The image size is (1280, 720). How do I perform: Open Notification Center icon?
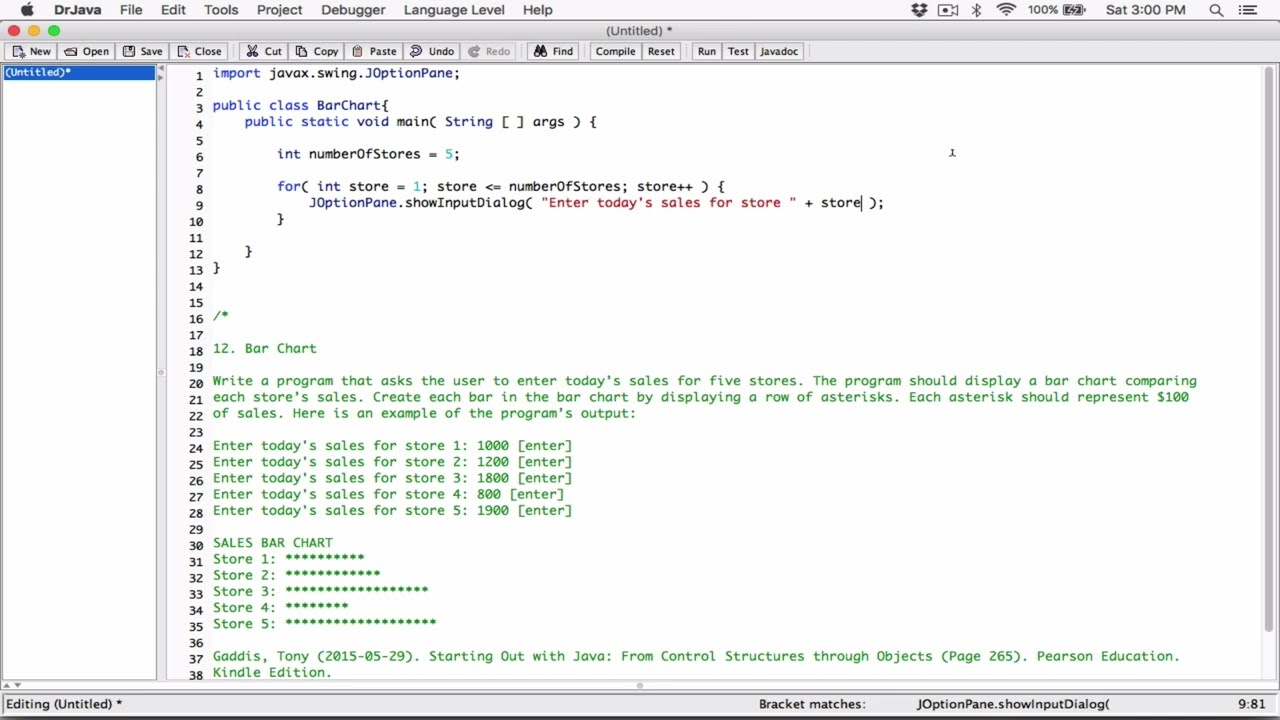click(1247, 10)
